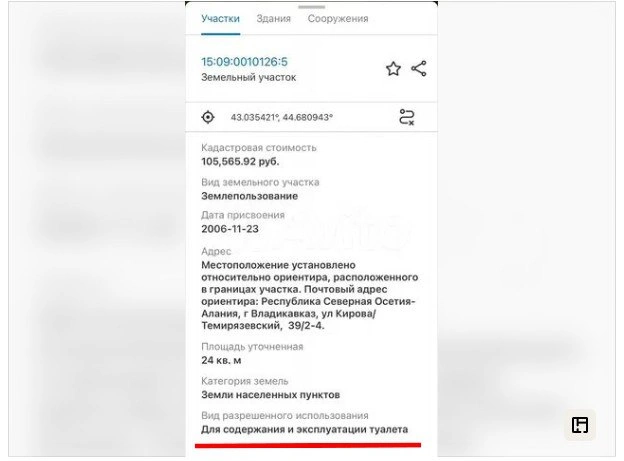Center the map using the crosshair location icon
This screenshot has width=624, height=461.
point(208,117)
